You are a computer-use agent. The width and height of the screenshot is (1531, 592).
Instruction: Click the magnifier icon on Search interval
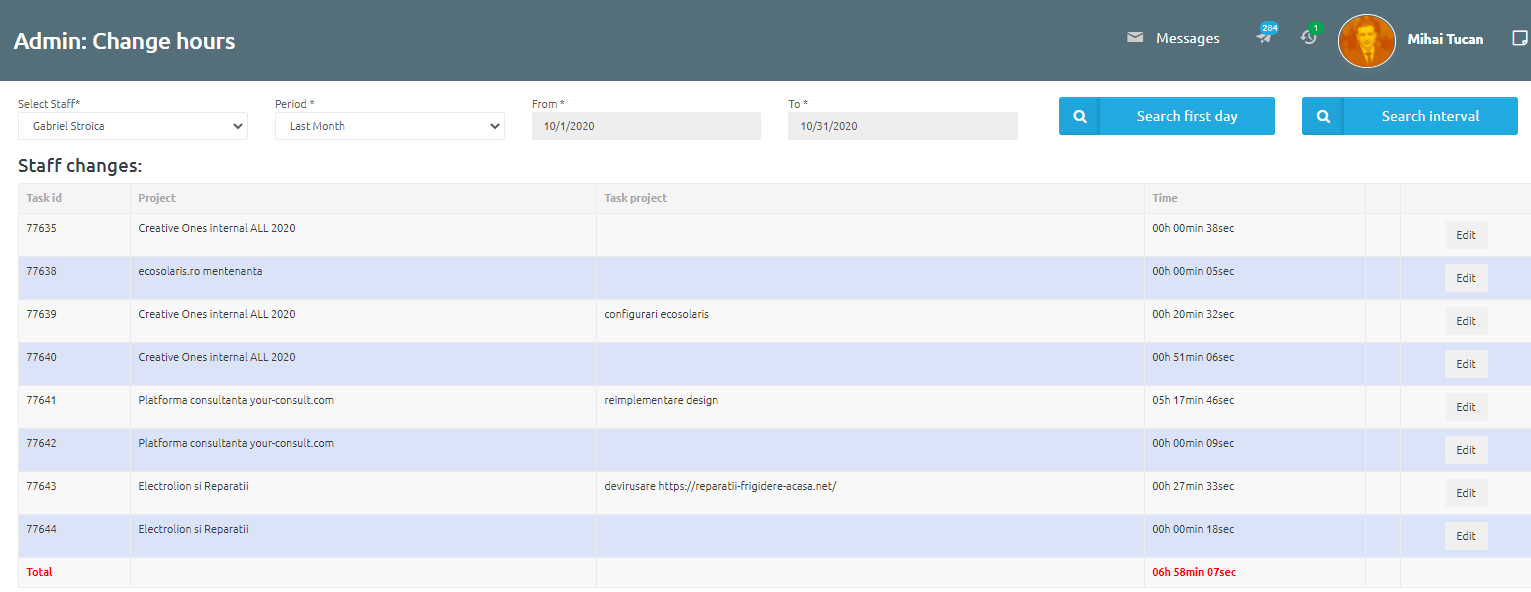pyautogui.click(x=1323, y=116)
